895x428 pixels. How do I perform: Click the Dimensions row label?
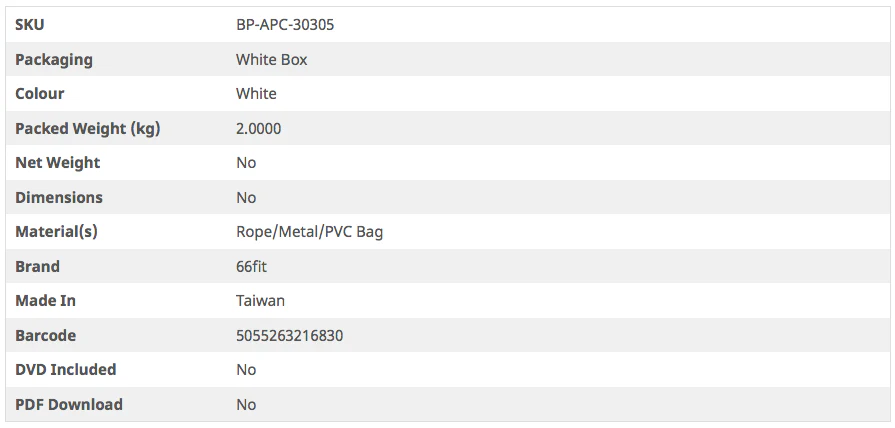point(59,198)
